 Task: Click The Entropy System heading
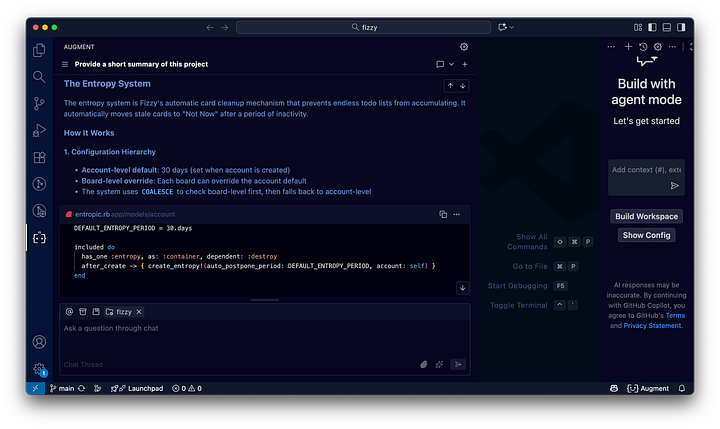click(x=107, y=84)
